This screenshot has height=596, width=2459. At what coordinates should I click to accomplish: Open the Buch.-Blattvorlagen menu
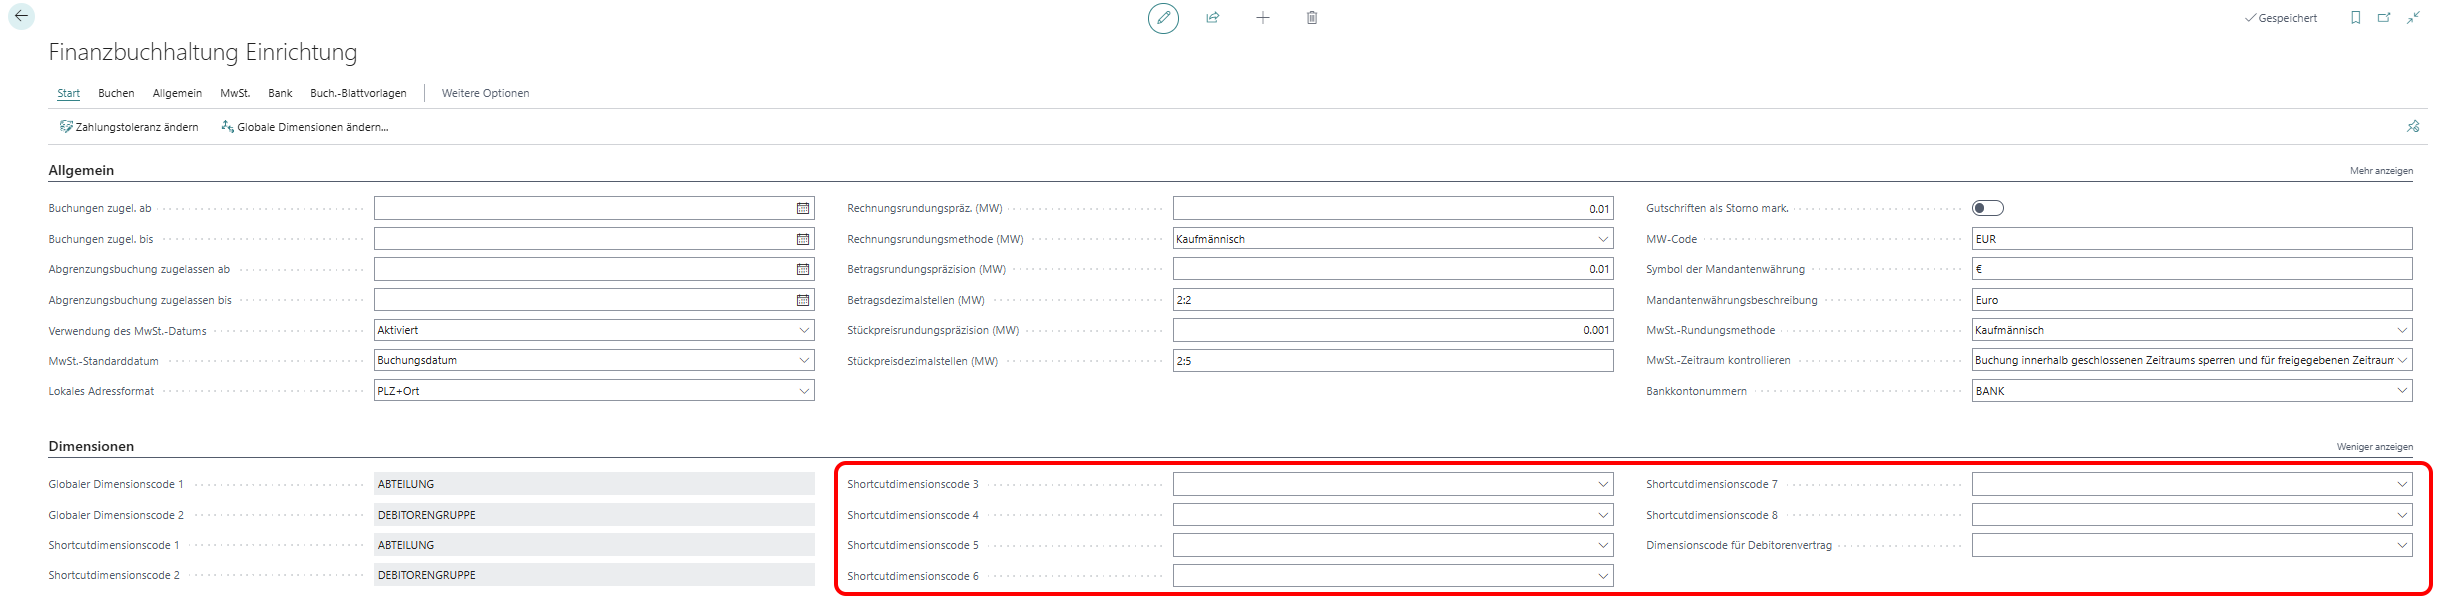click(358, 93)
